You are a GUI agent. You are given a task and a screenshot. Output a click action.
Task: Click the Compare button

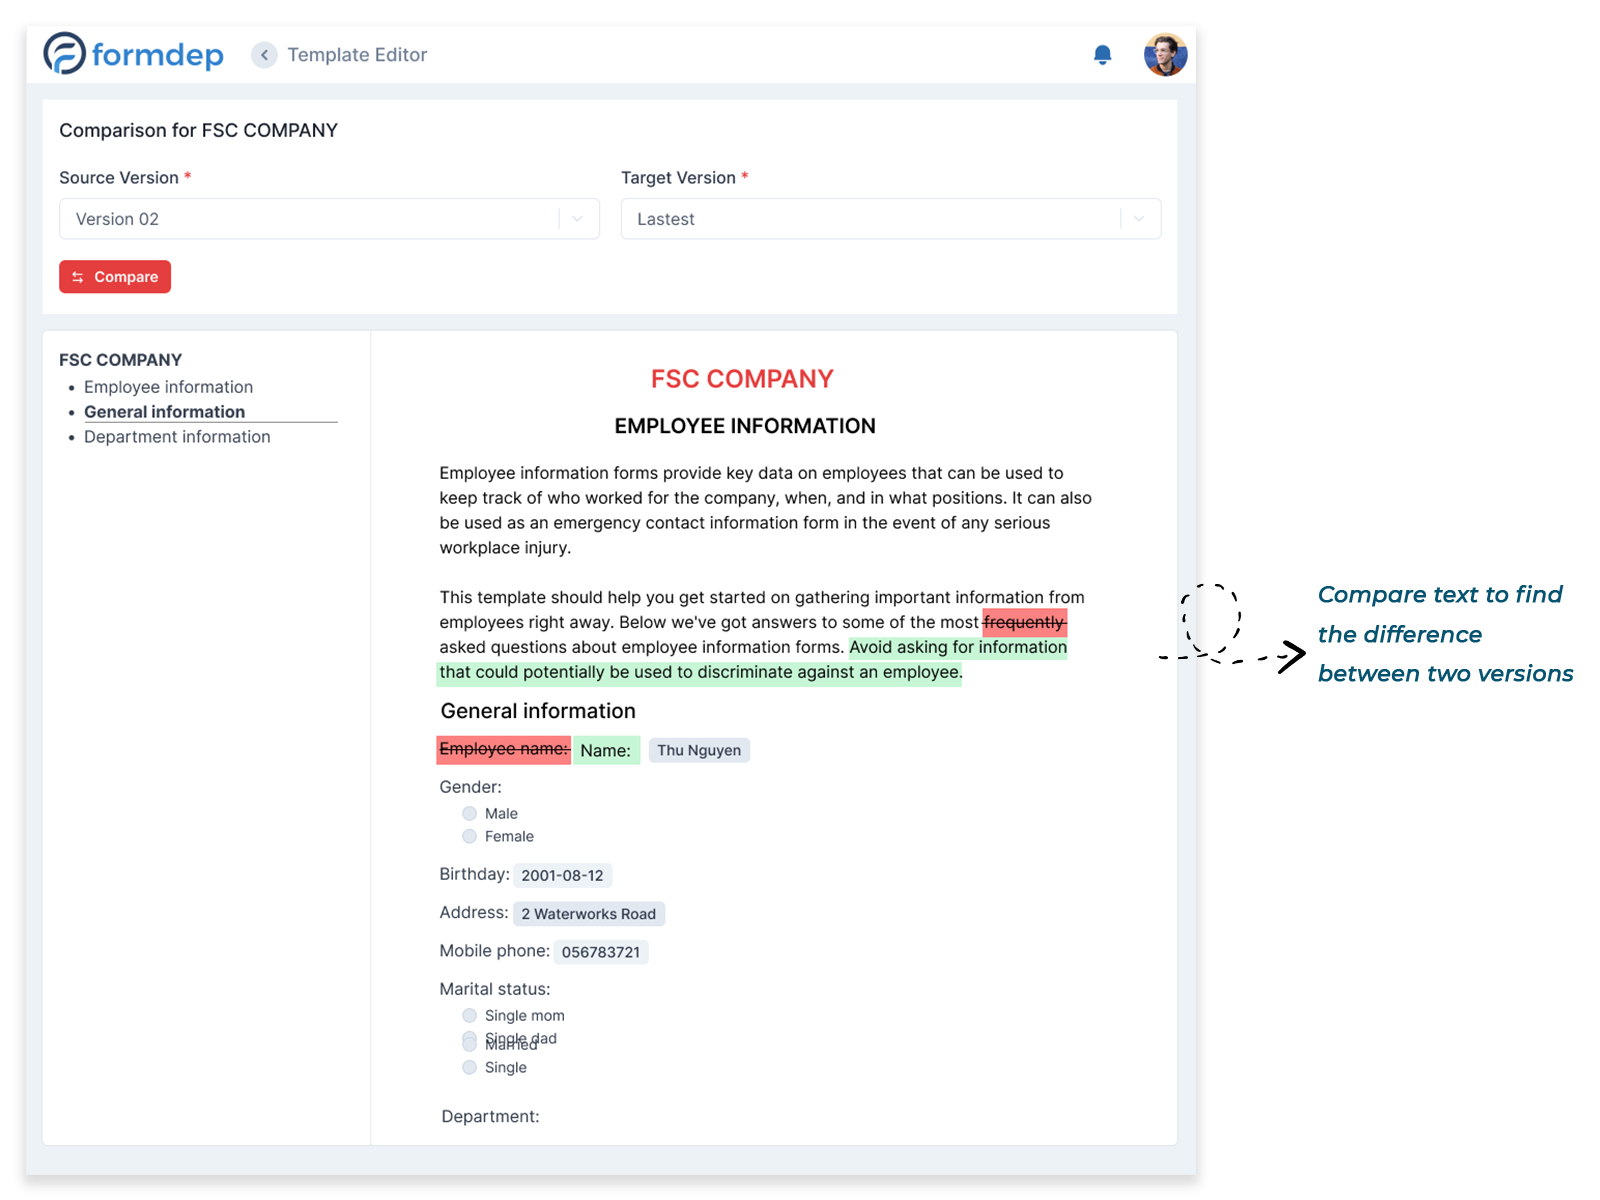[x=115, y=277]
